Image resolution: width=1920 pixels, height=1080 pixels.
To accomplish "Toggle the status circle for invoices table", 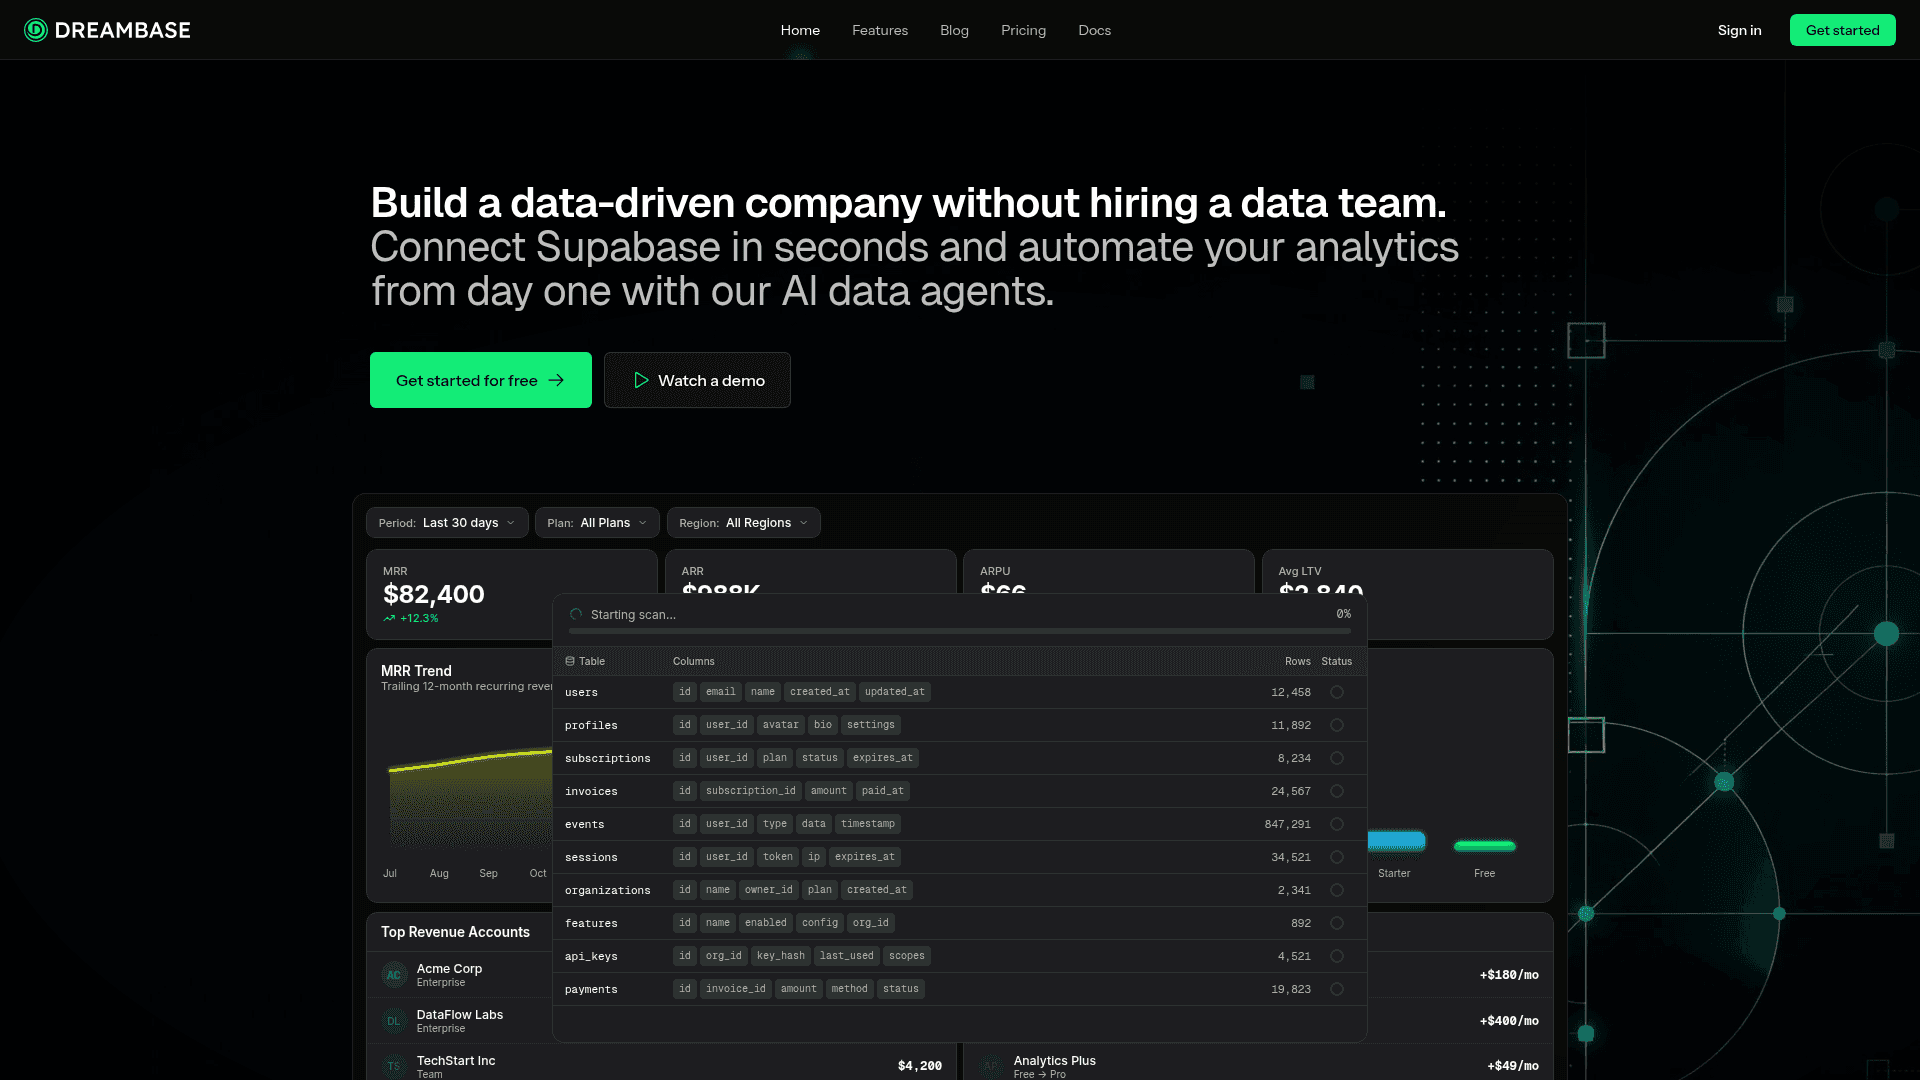I will click(1337, 791).
